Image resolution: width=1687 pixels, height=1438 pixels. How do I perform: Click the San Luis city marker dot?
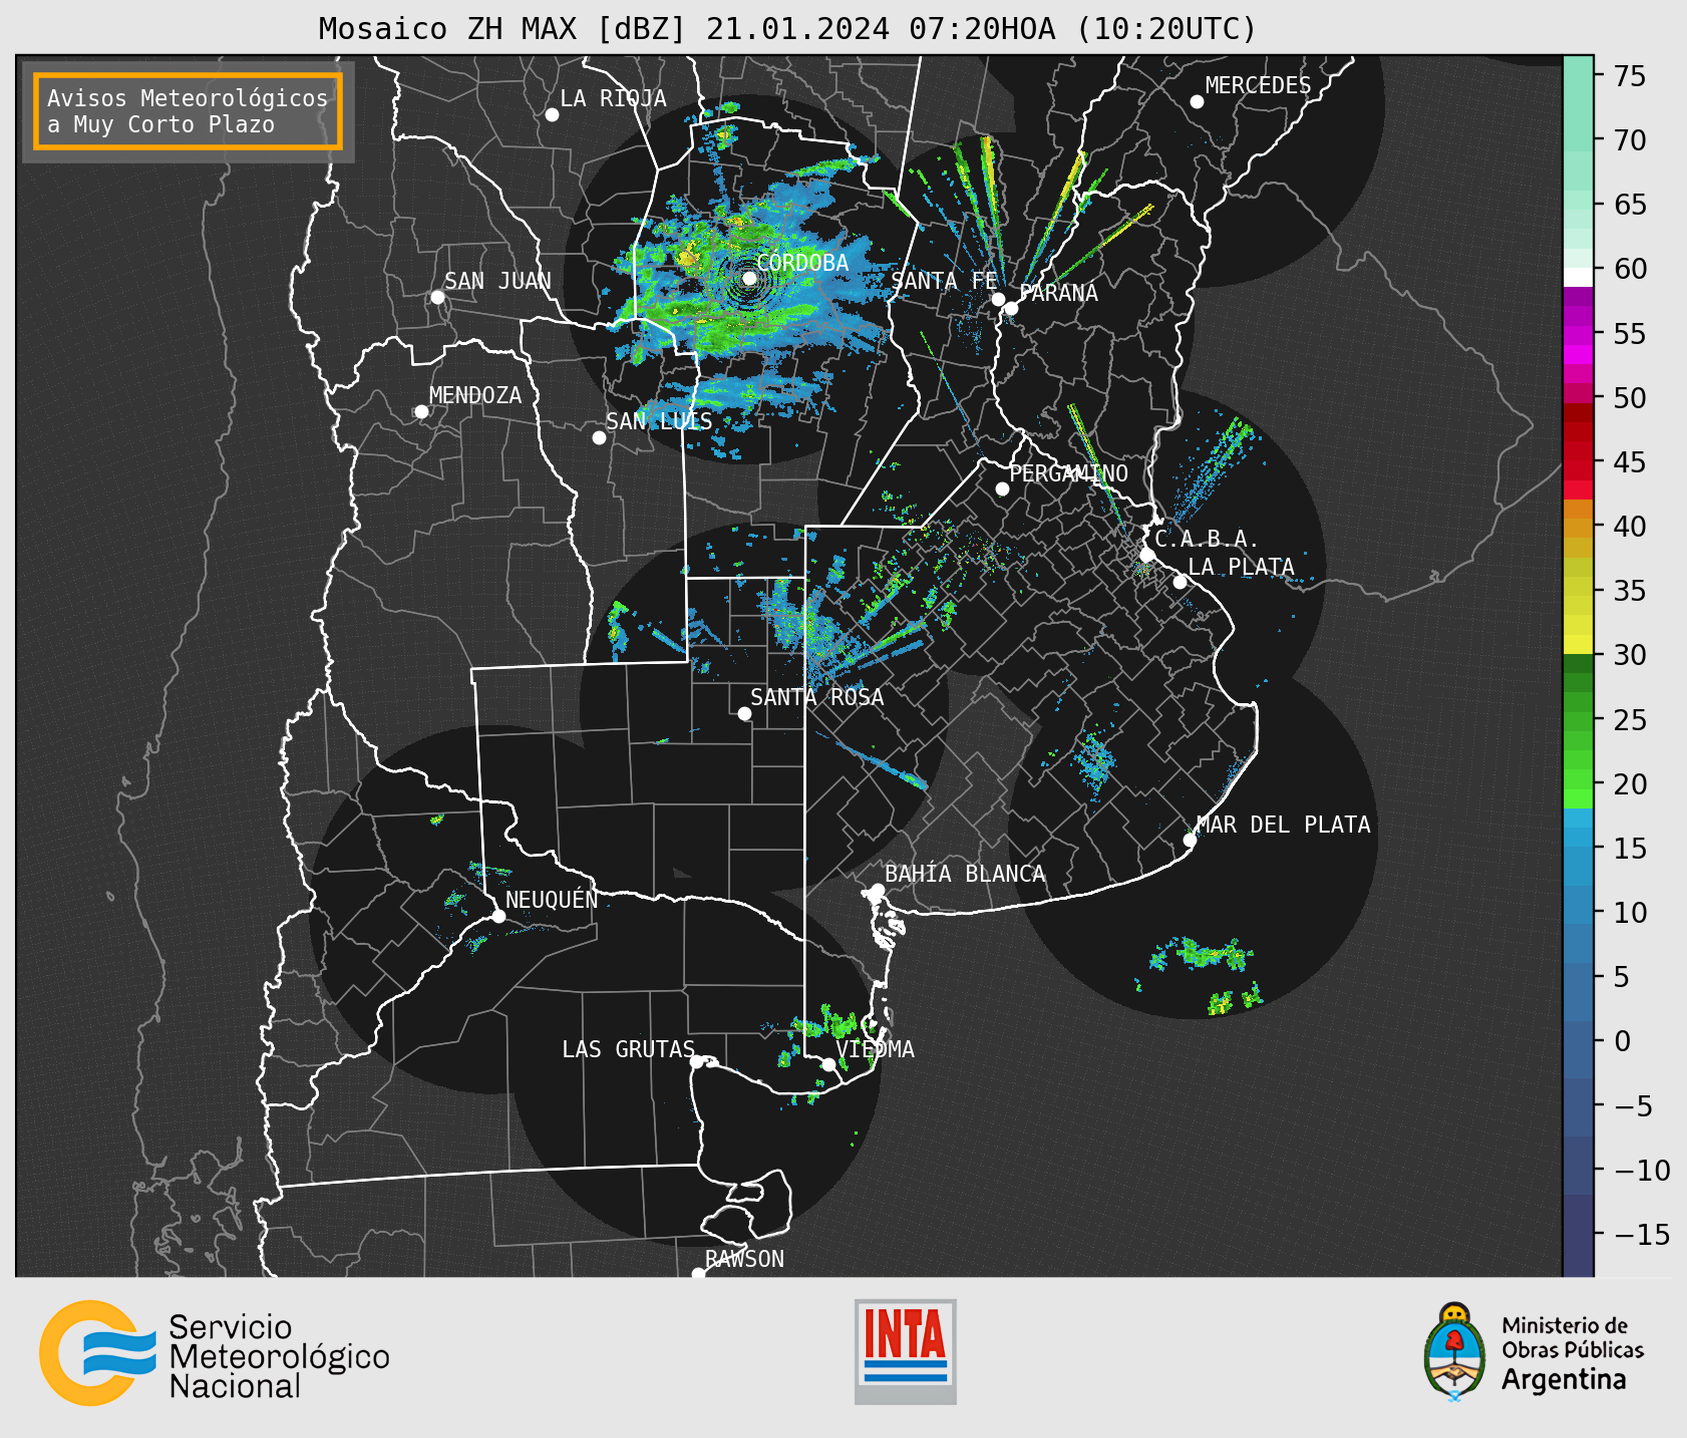(x=599, y=438)
